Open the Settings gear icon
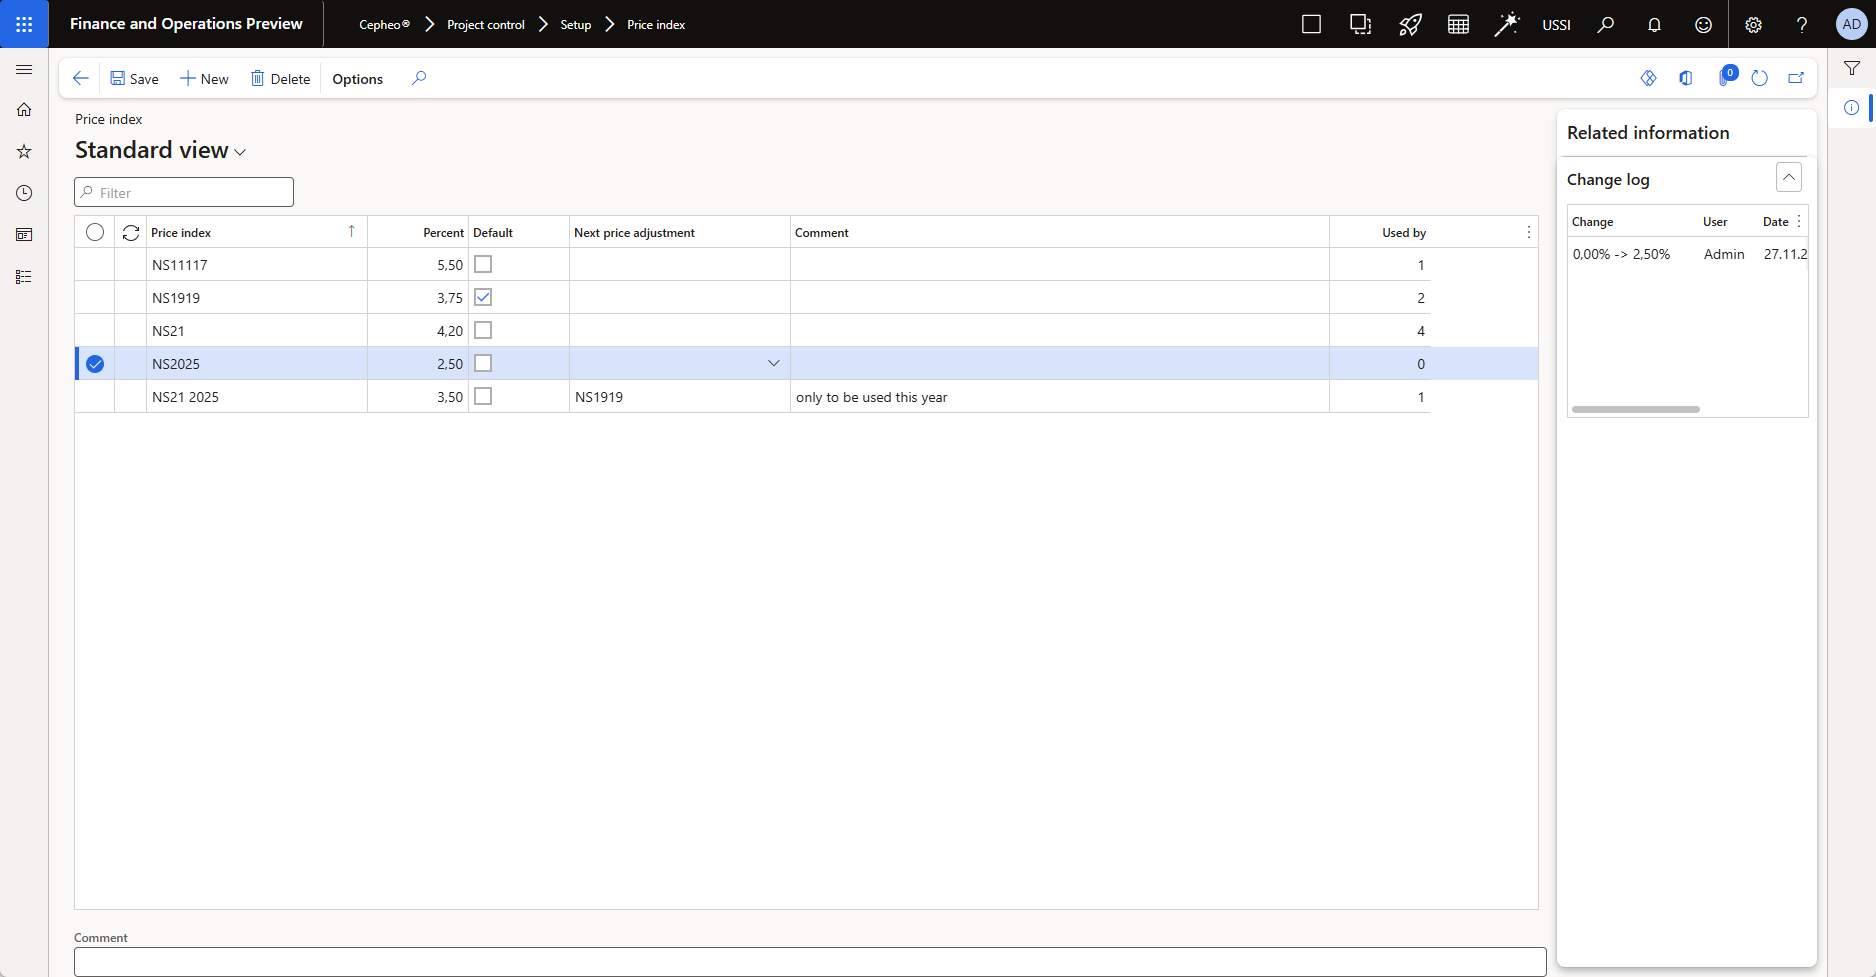 (1753, 25)
